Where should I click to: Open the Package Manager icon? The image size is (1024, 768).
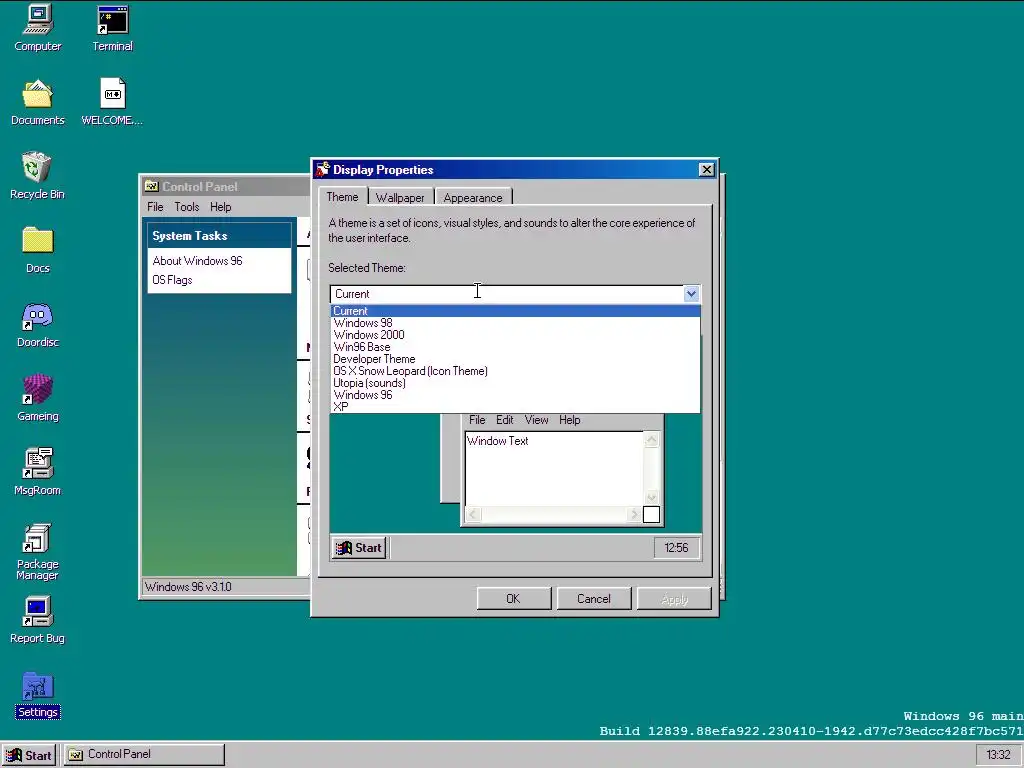coord(37,552)
